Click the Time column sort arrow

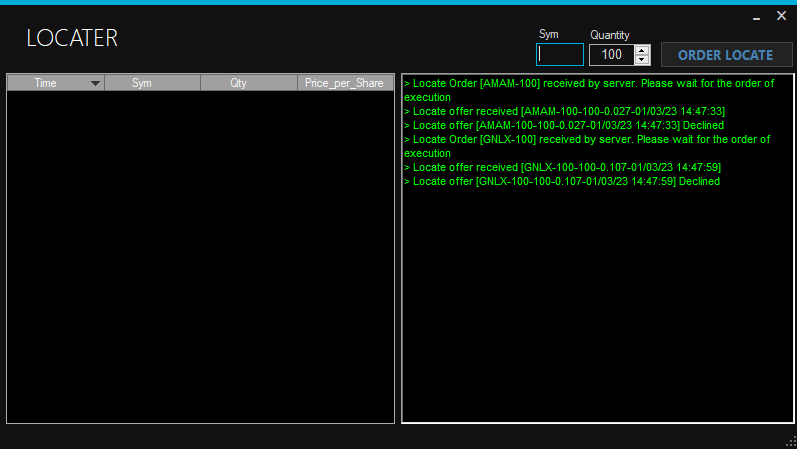coord(96,83)
